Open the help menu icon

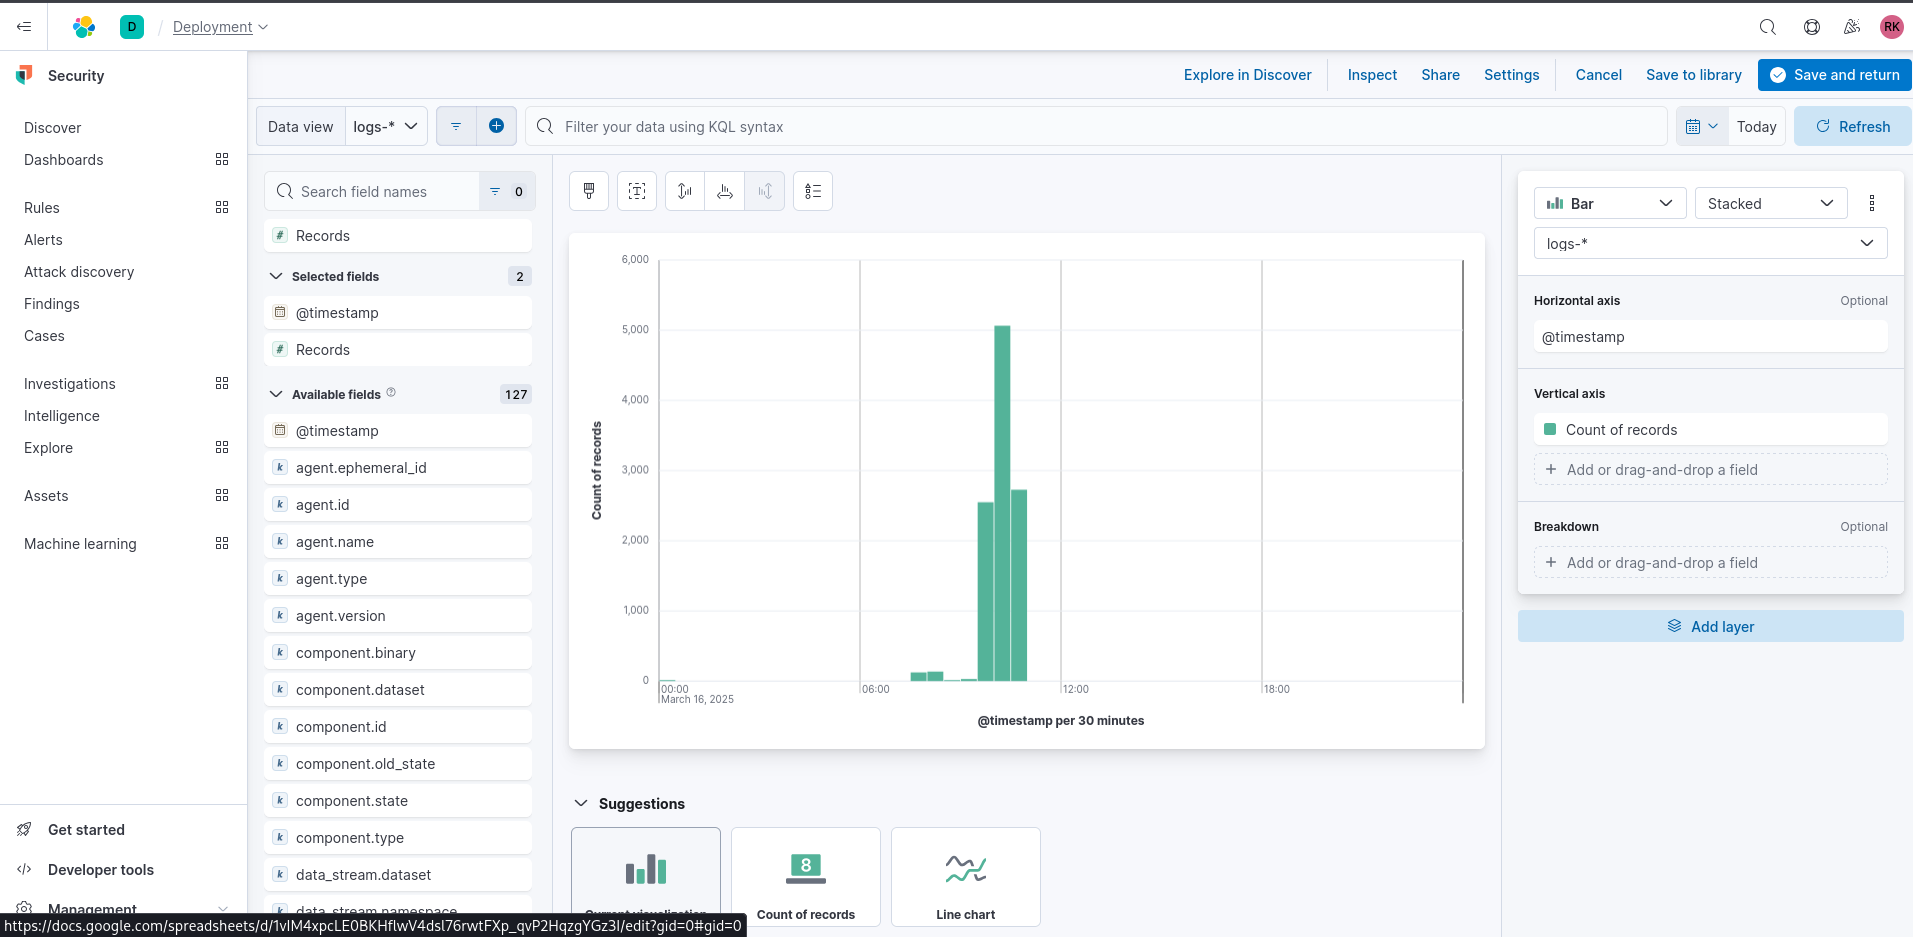click(x=1812, y=27)
